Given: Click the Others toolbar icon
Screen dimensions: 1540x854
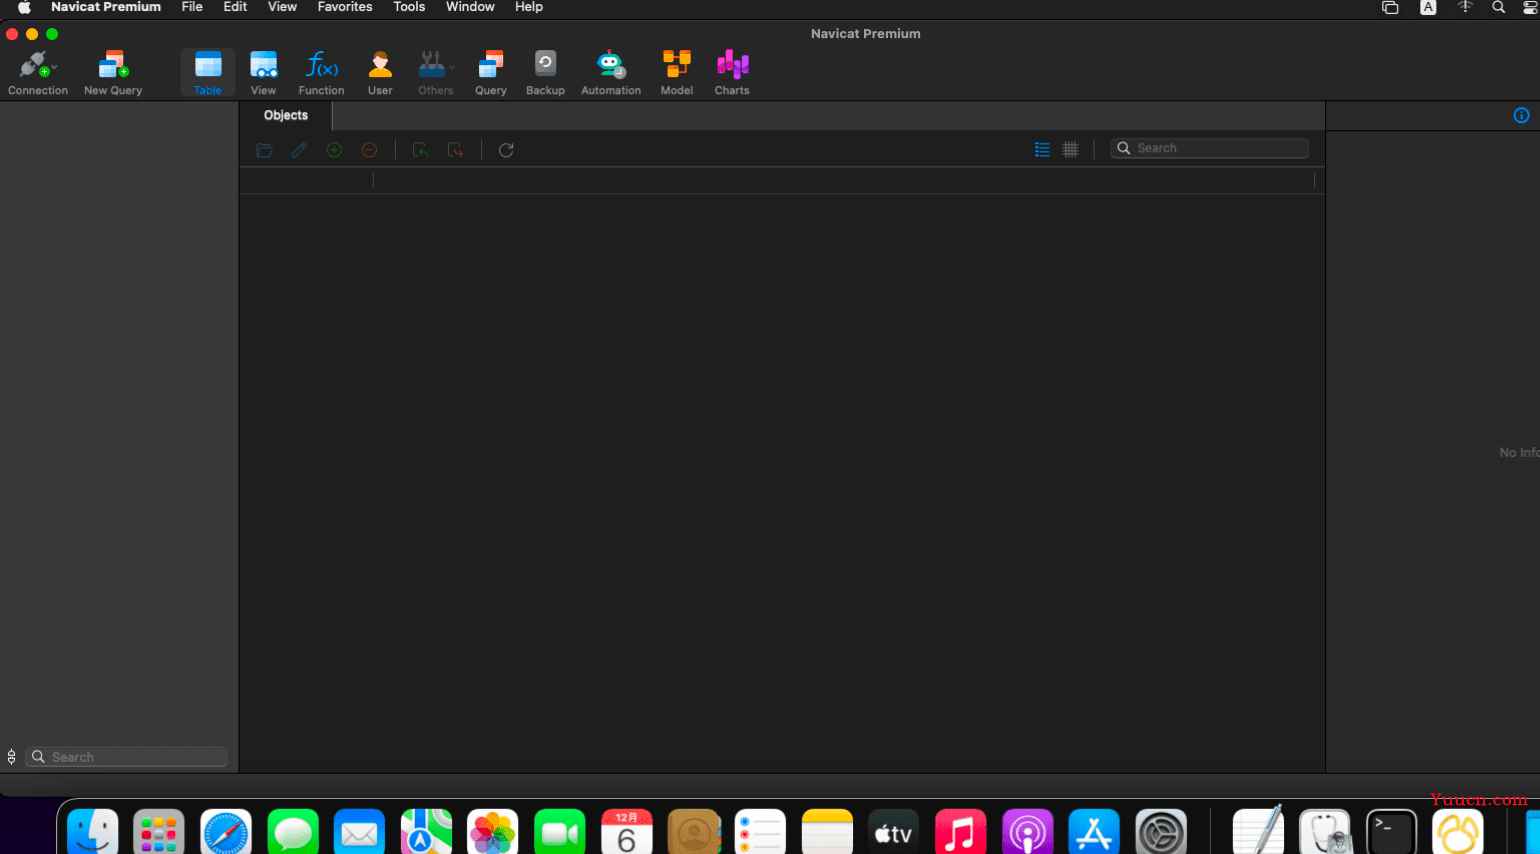Looking at the screenshot, I should (x=432, y=65).
